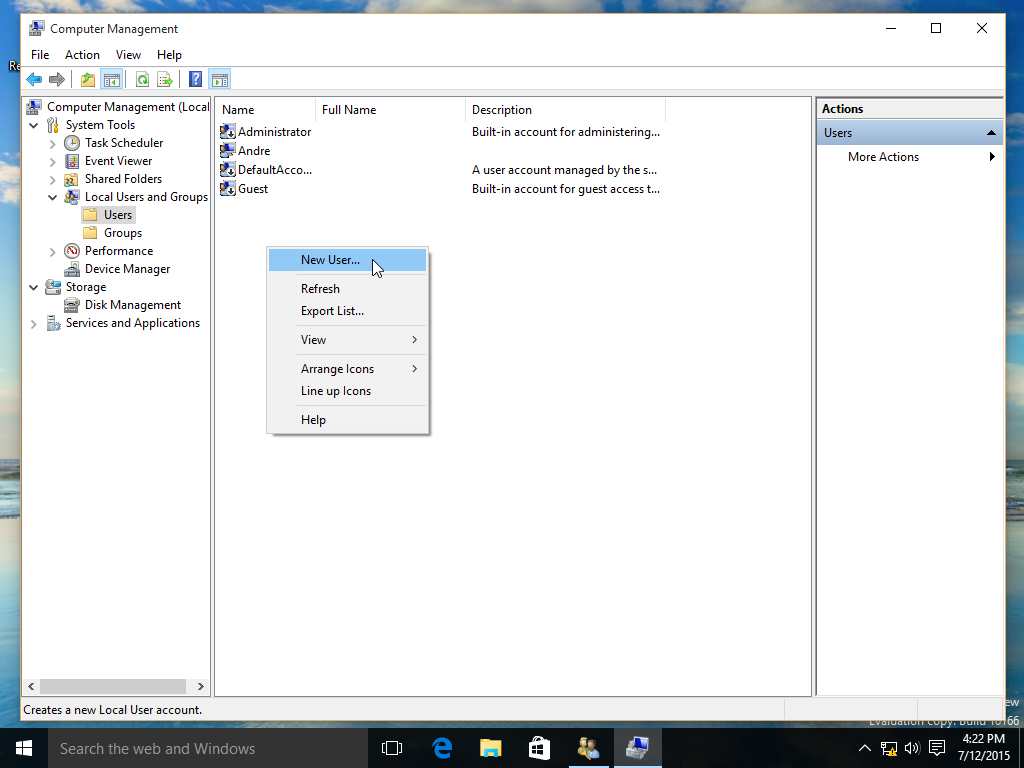Open Disk Management in the tree
1024x768 pixels.
[x=133, y=305]
